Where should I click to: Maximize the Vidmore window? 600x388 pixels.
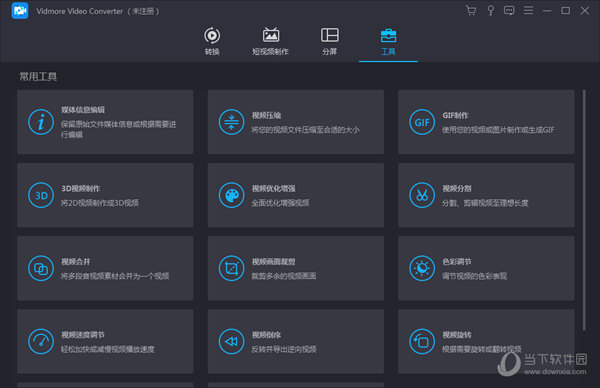coord(566,11)
